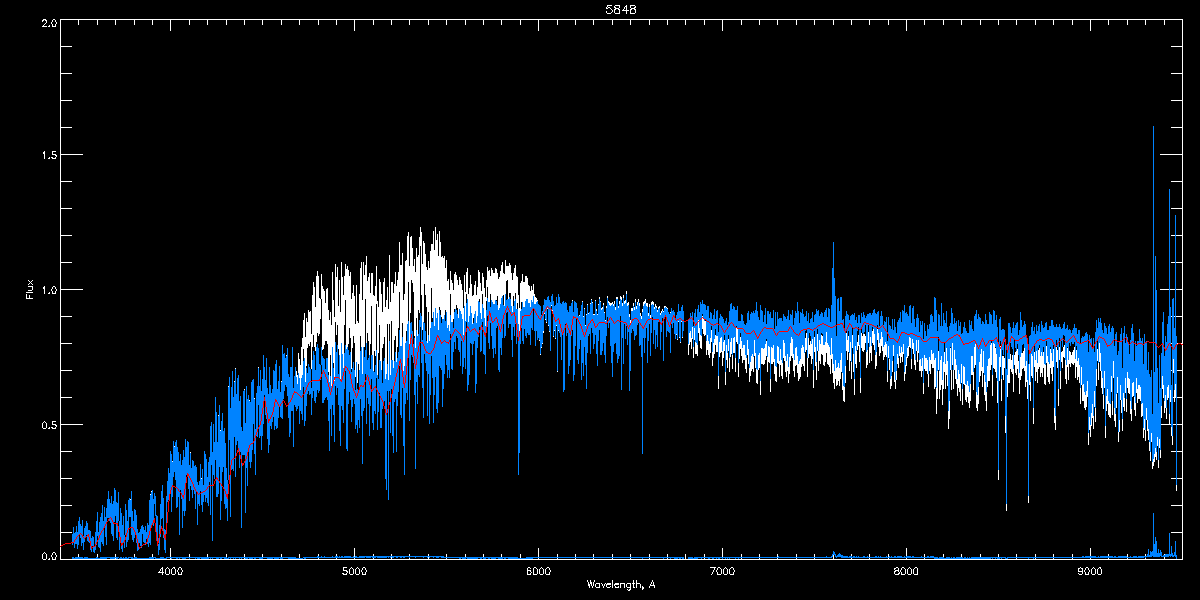This screenshot has width=1200, height=600.
Task: Click the deep absorption line bottom near 8550
Action: click(1006, 508)
